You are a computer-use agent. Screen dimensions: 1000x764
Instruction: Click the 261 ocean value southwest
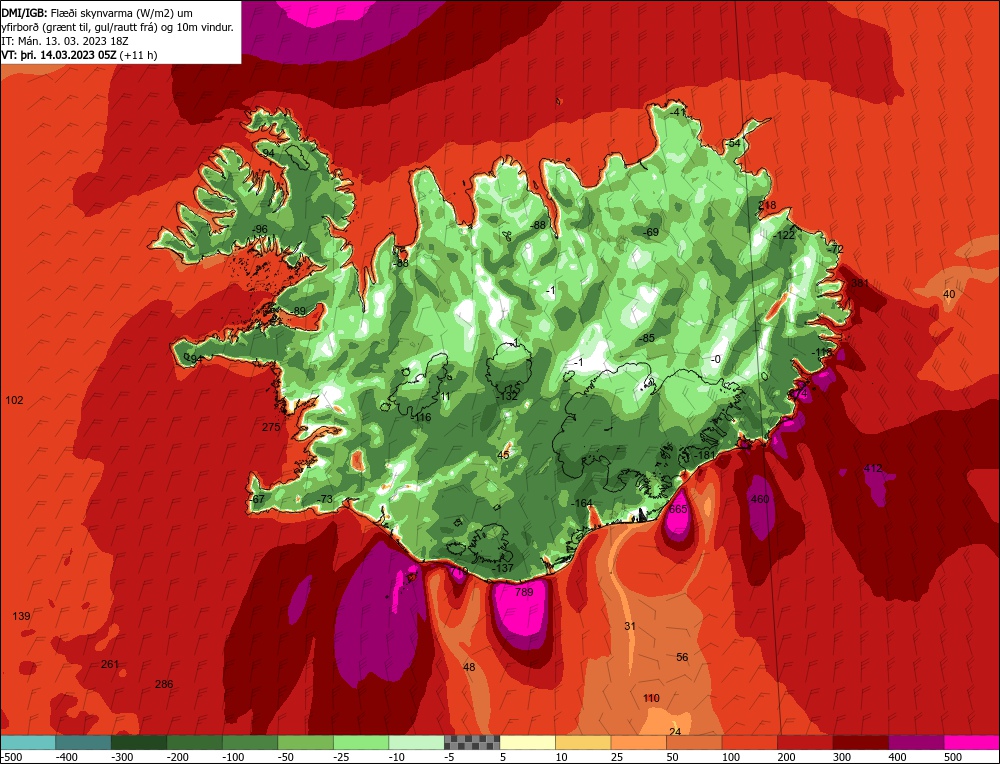110,664
